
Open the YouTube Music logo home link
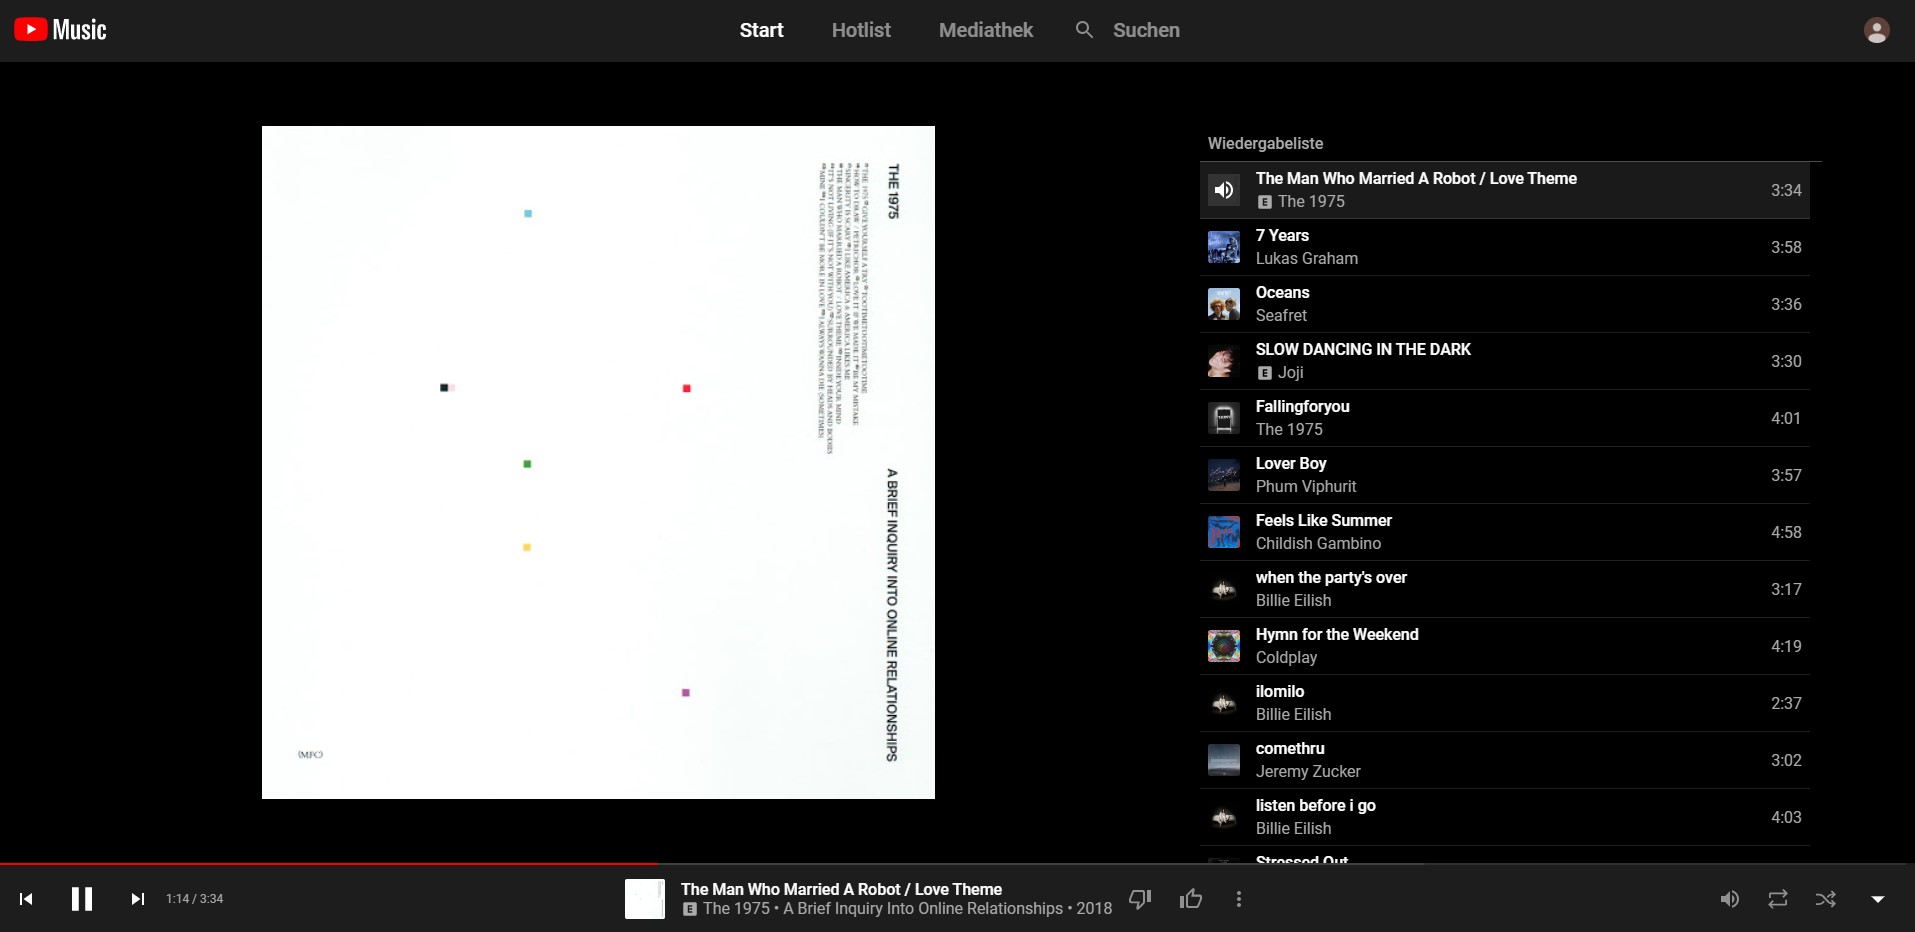click(x=60, y=30)
